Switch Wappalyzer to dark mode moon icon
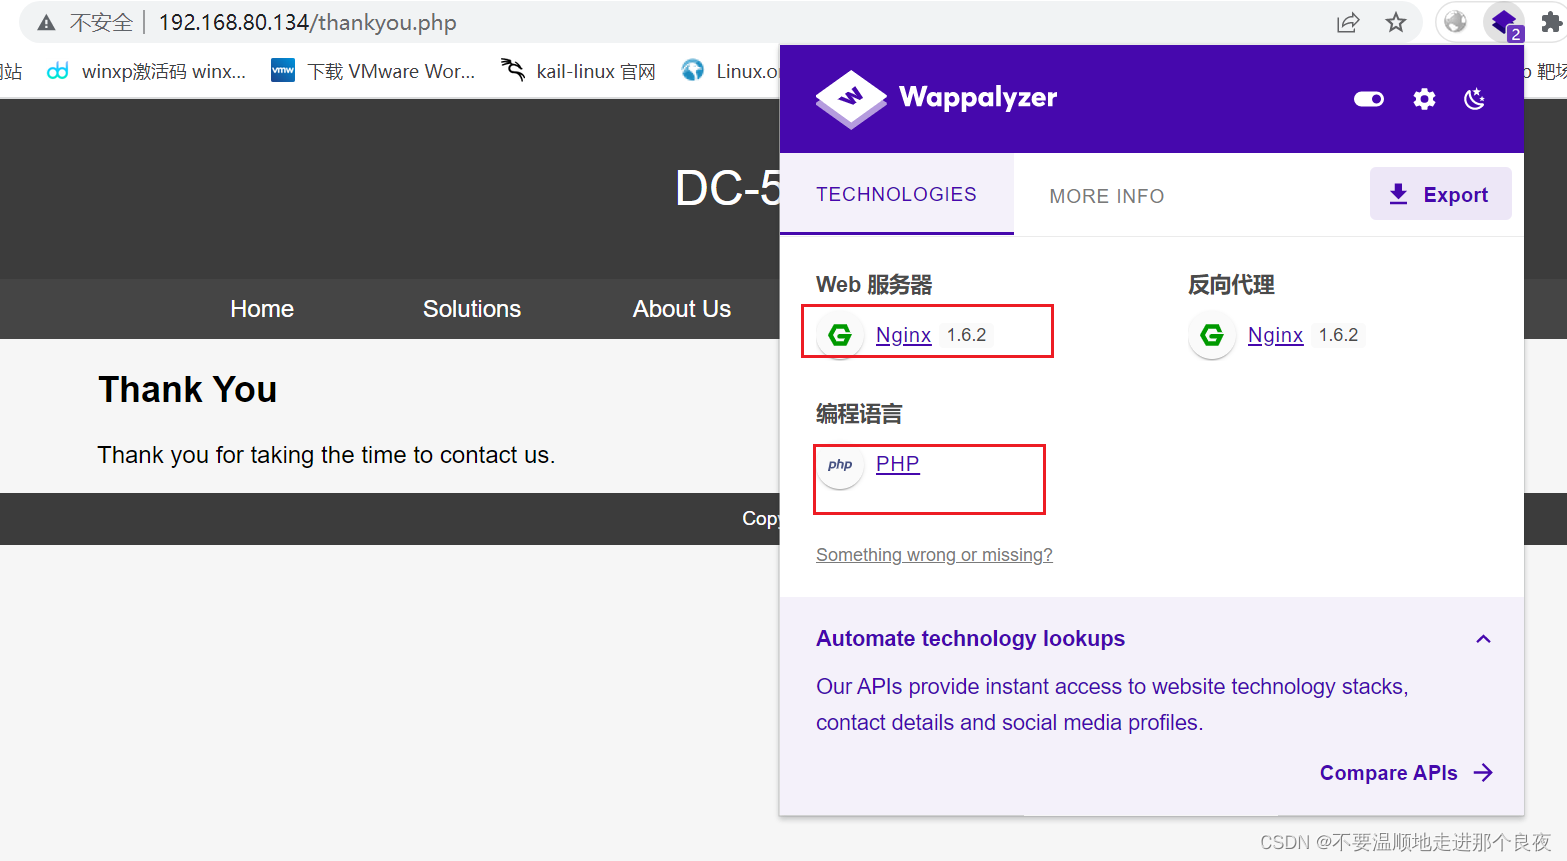Screen dimensions: 1567x861 (x=1474, y=99)
